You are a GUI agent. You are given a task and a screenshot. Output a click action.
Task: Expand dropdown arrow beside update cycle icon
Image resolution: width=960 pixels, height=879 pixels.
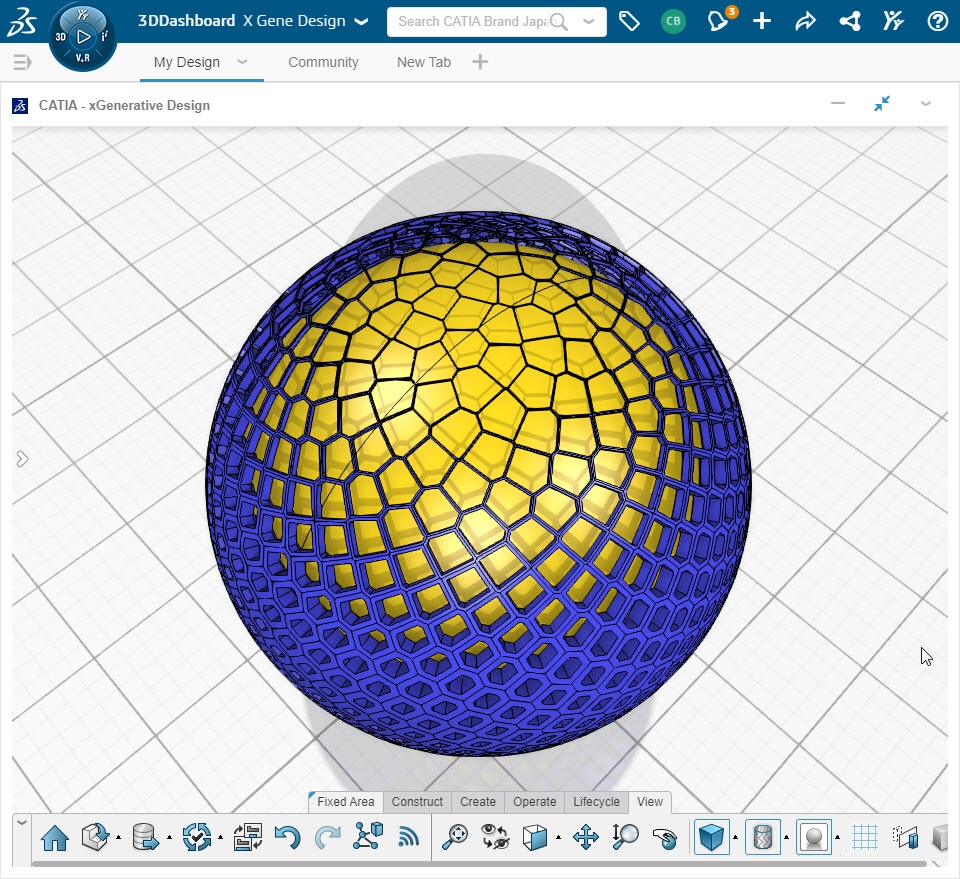220,837
